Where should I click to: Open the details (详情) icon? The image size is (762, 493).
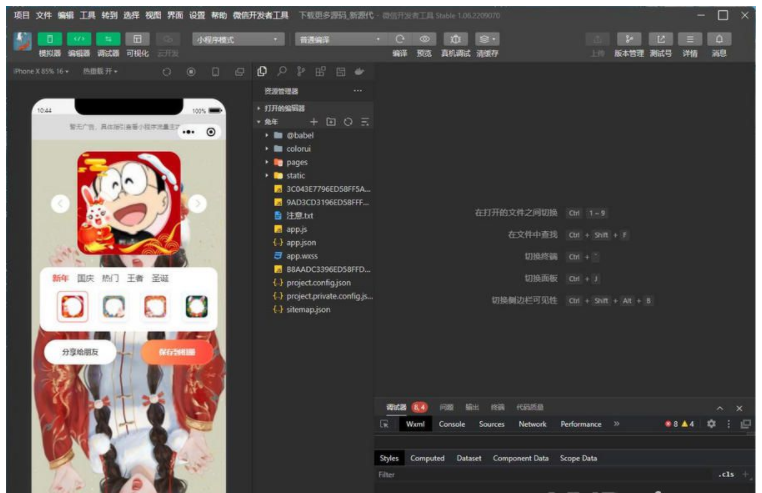click(689, 39)
